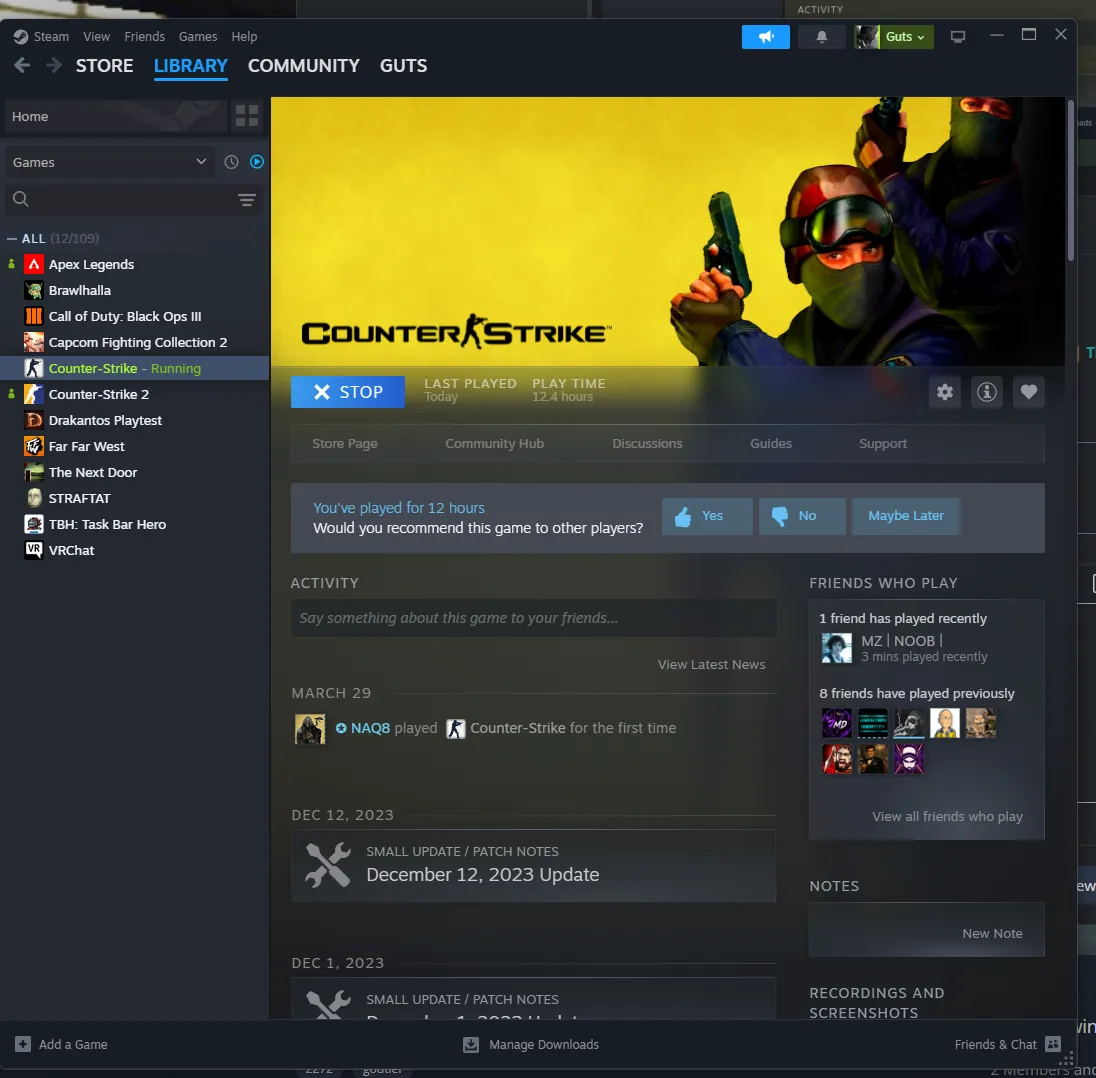Click the TBH Task Bar Hero icon
This screenshot has width=1096, height=1078.
34,524
